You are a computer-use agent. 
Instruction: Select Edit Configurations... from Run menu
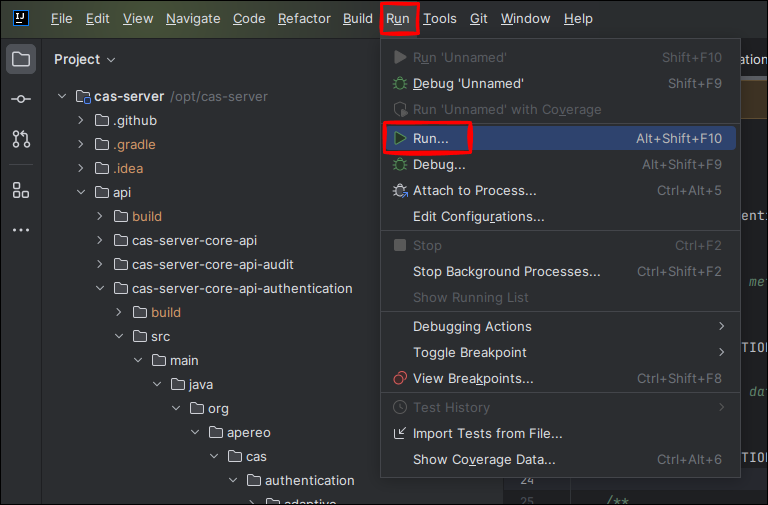[x=478, y=216]
